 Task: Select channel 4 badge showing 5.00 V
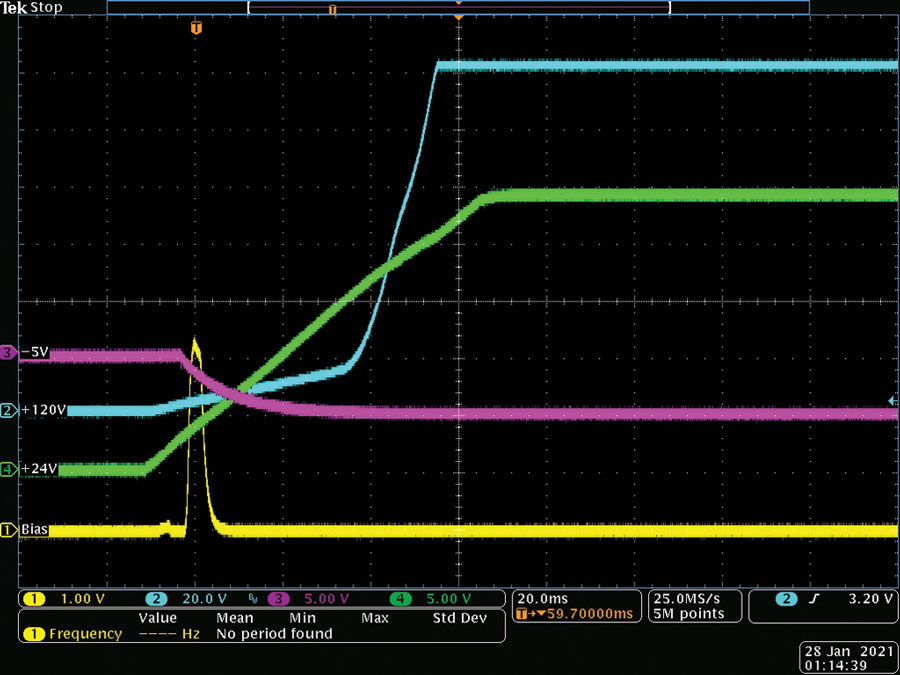point(430,599)
